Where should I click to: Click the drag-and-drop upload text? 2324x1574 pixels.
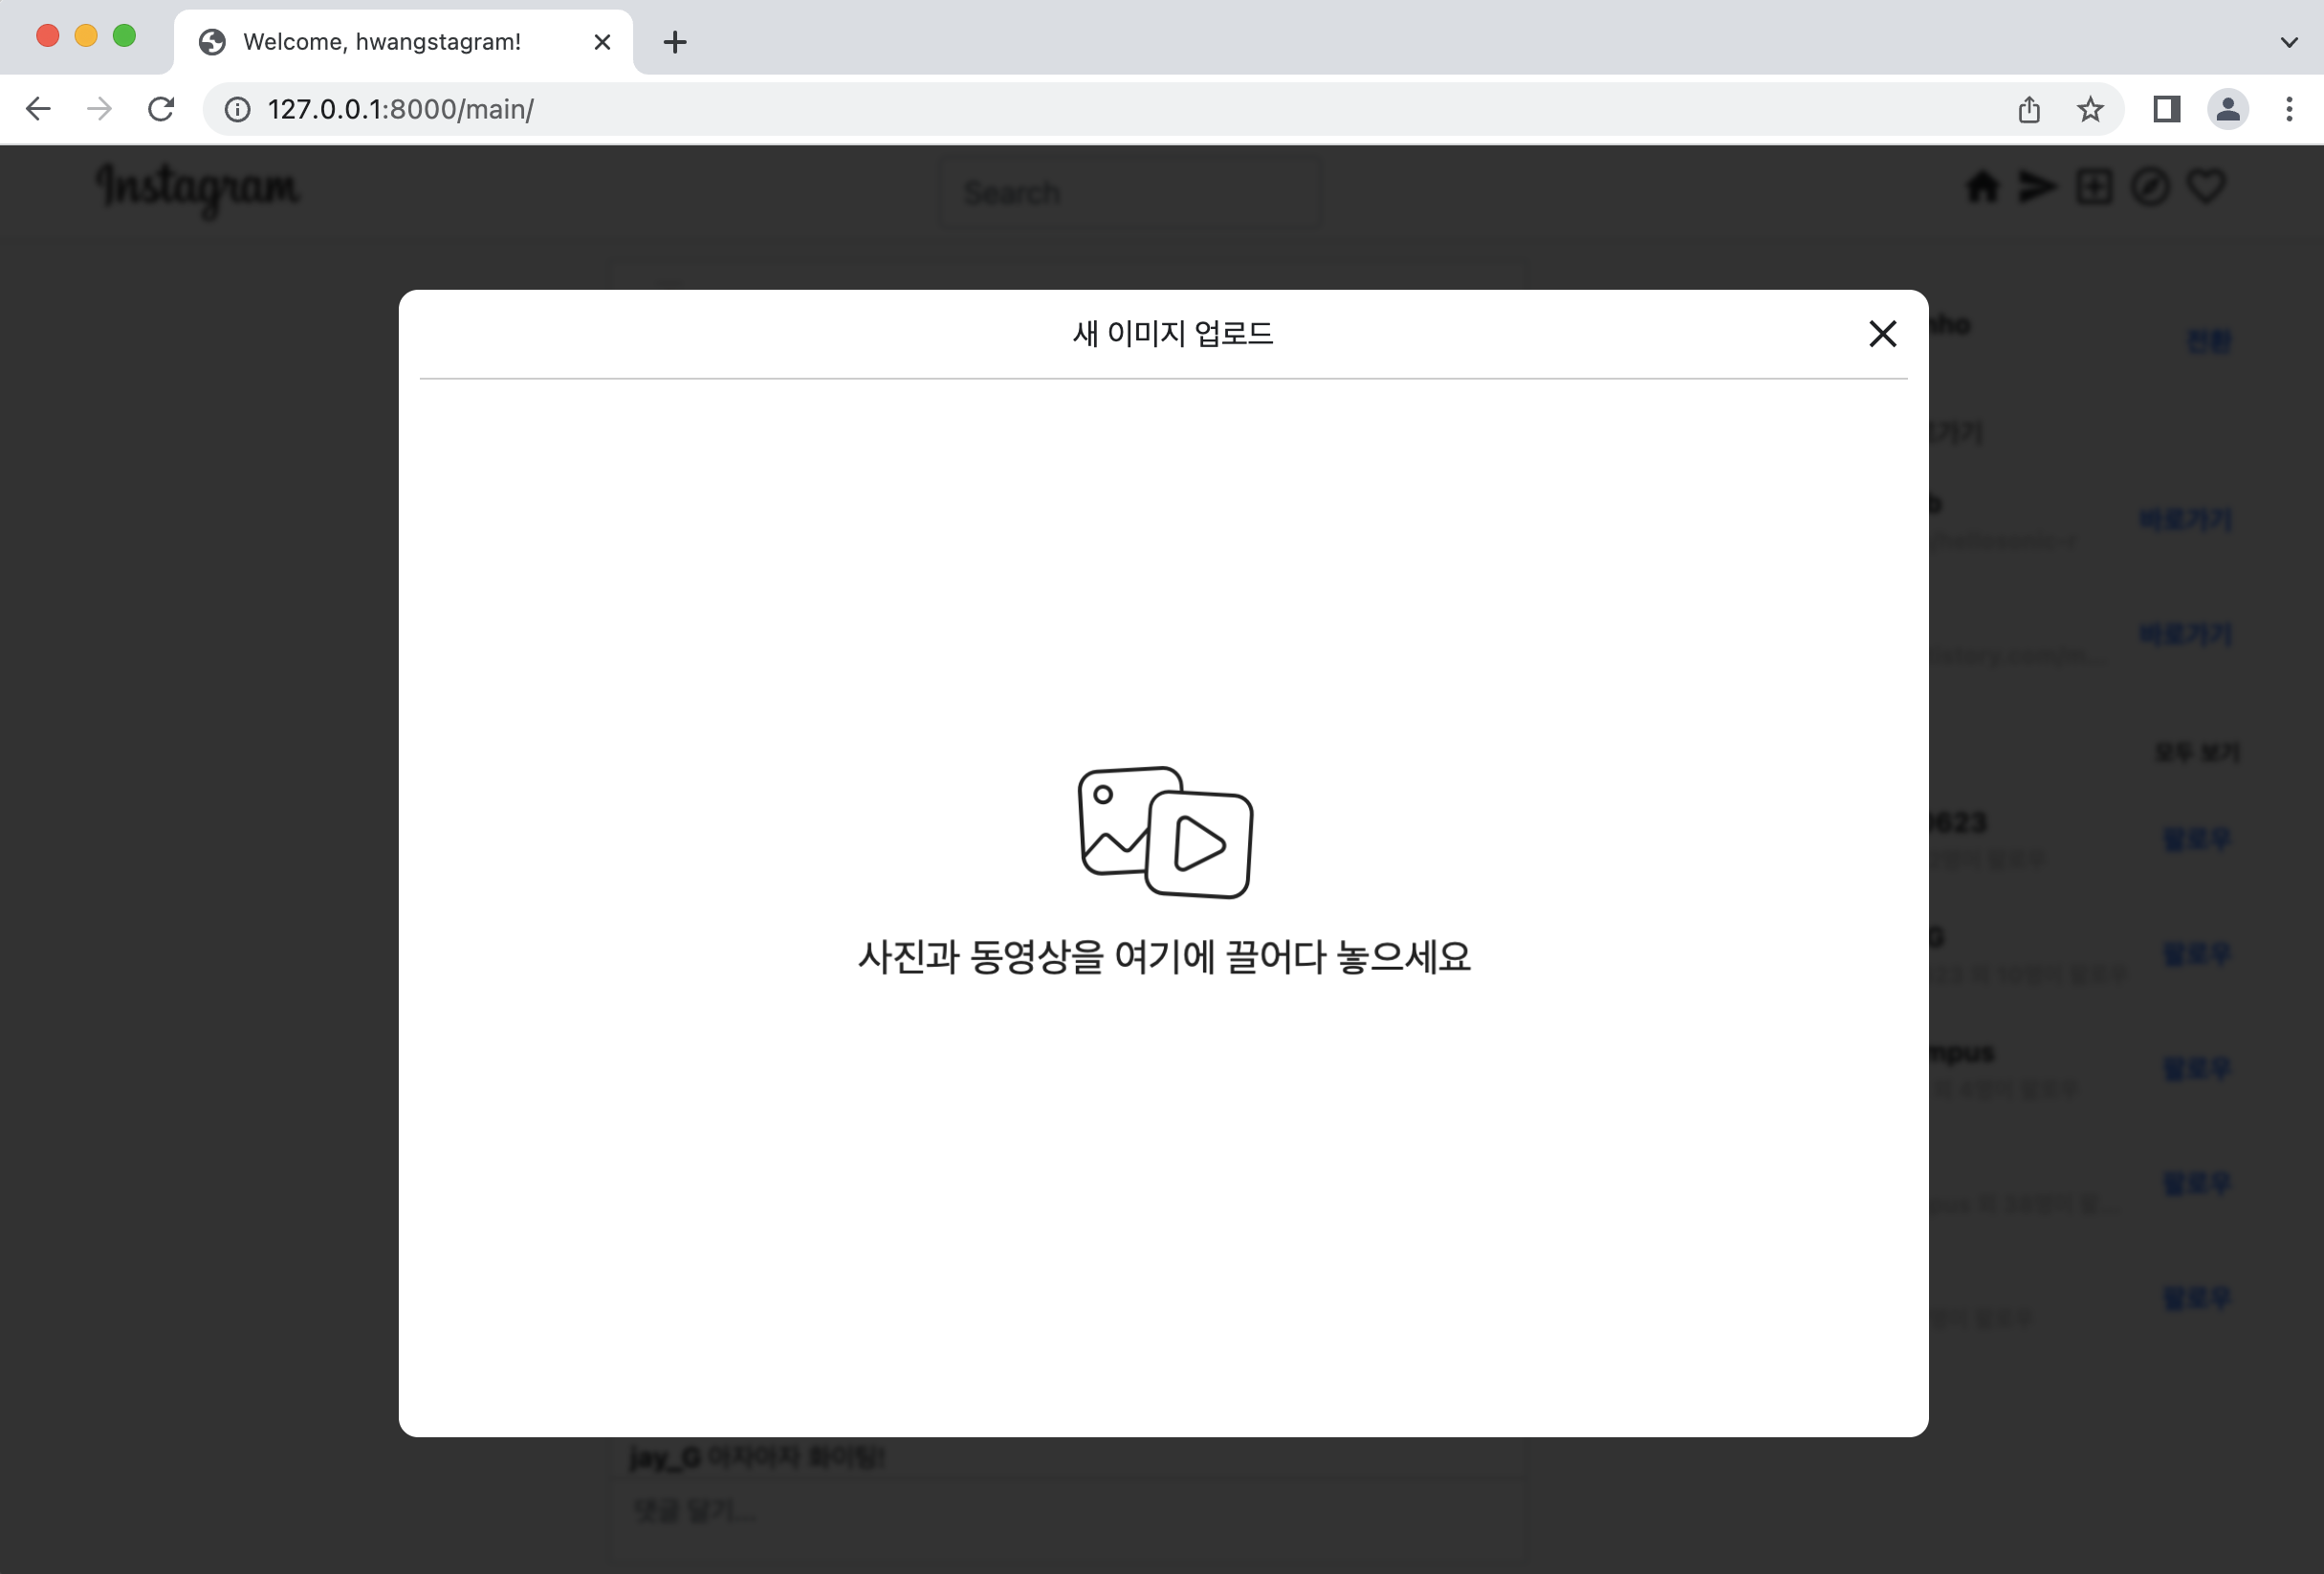(x=1164, y=957)
